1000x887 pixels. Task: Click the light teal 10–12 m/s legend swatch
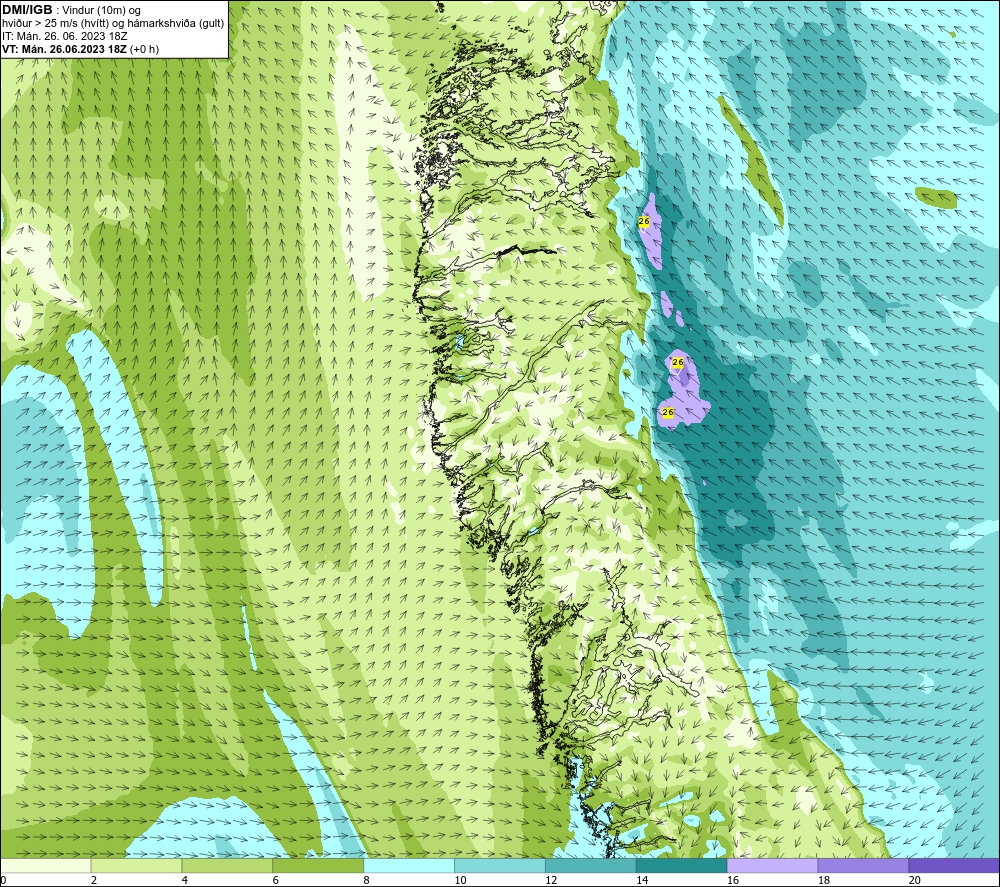point(500,865)
